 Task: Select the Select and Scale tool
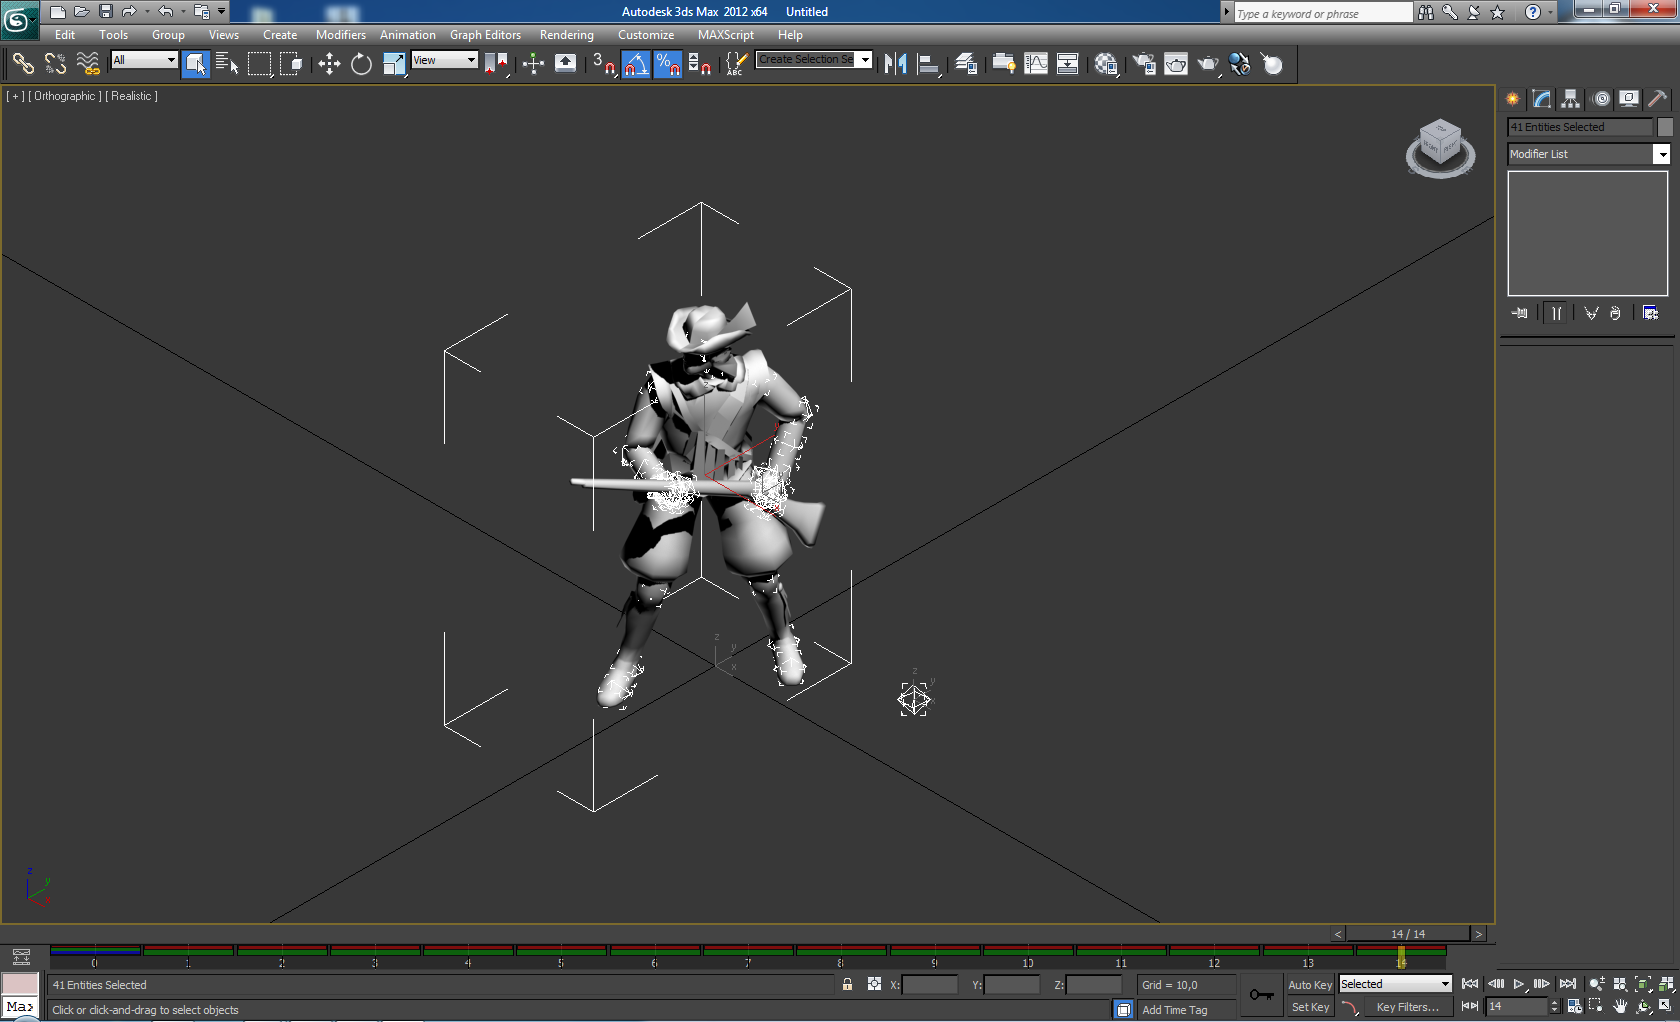click(394, 64)
